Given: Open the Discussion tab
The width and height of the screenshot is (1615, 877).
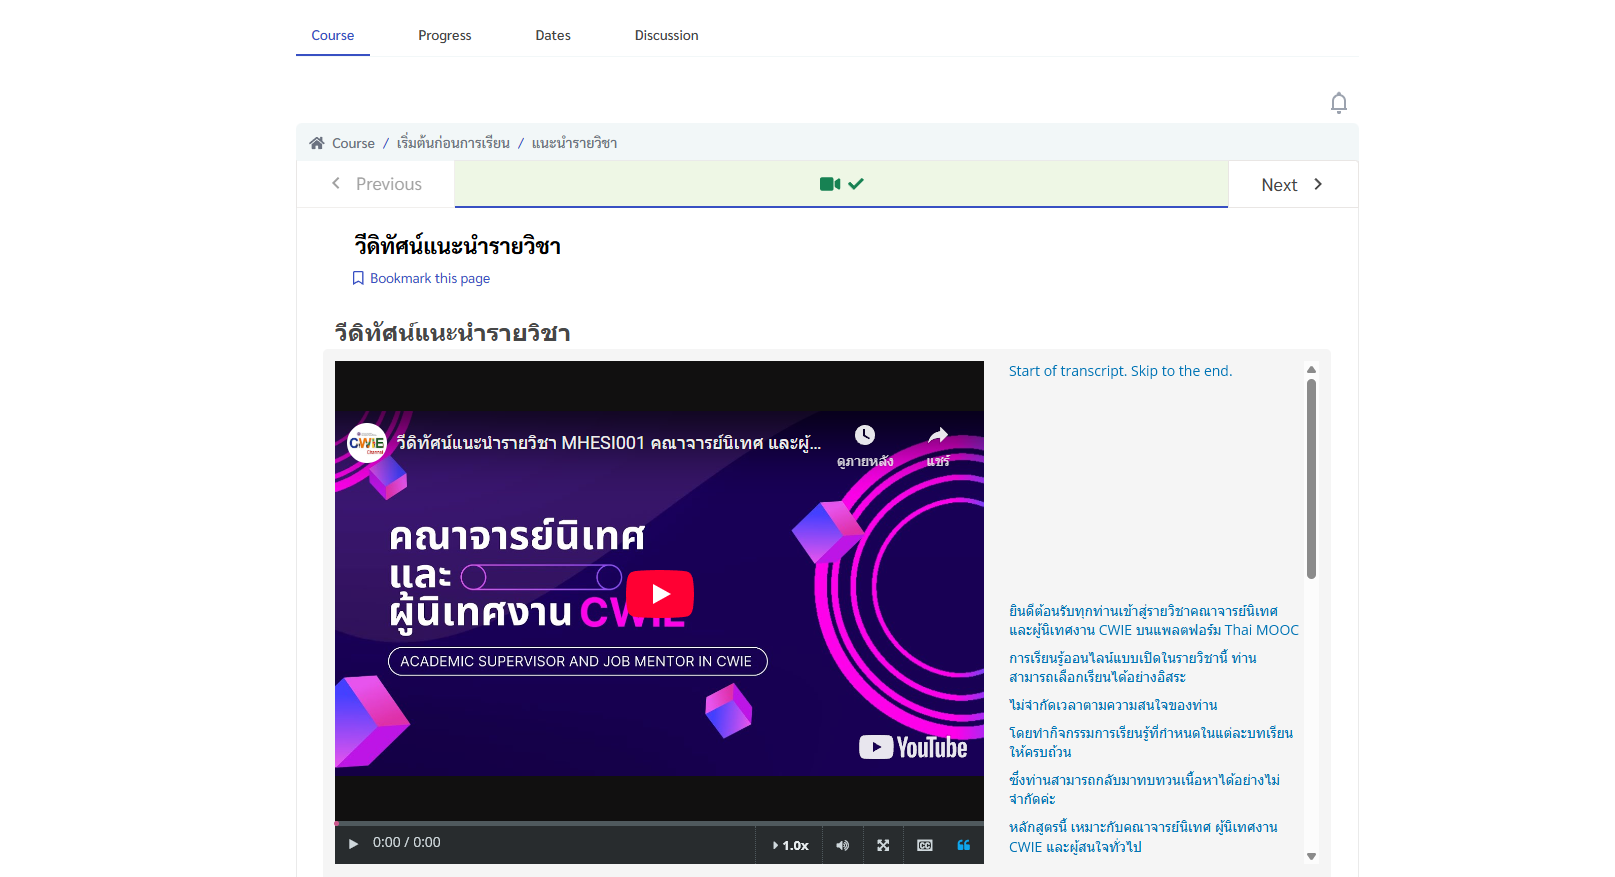Looking at the screenshot, I should point(666,35).
